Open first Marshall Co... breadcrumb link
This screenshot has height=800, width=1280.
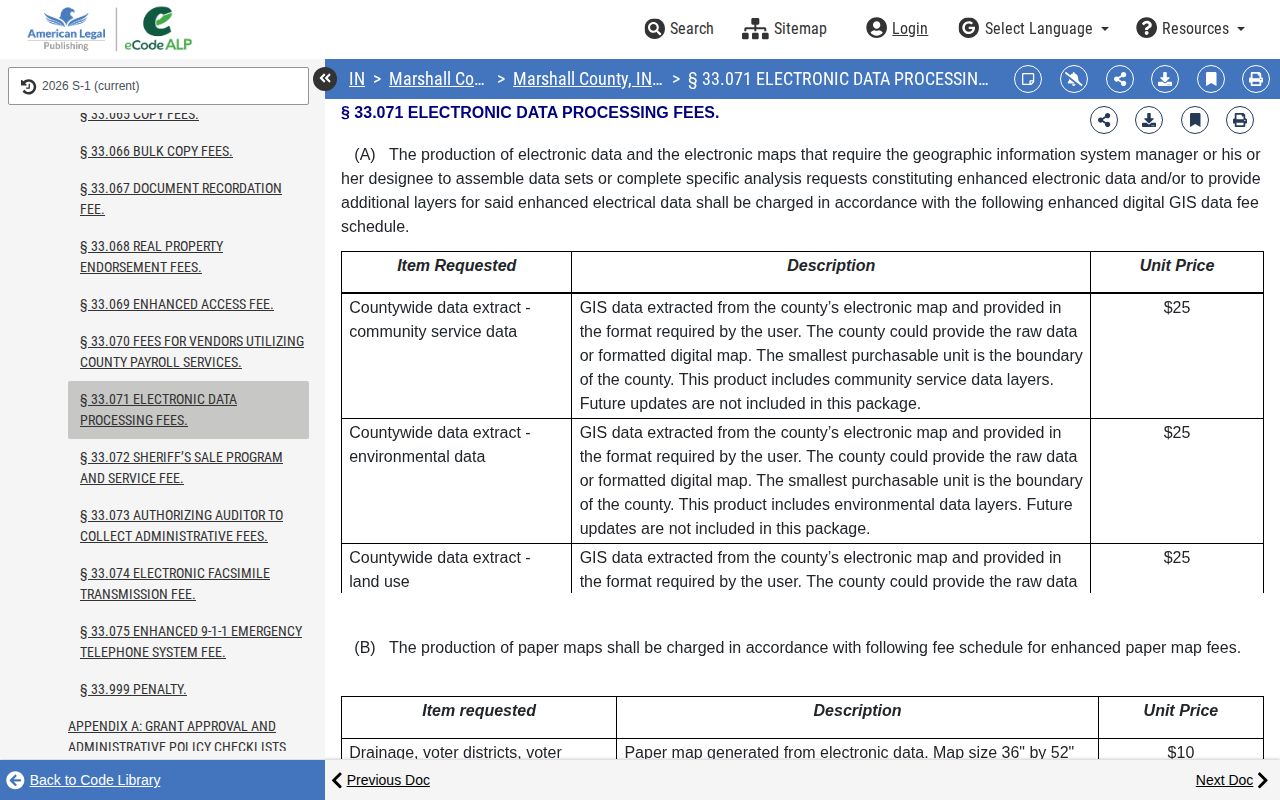click(437, 79)
